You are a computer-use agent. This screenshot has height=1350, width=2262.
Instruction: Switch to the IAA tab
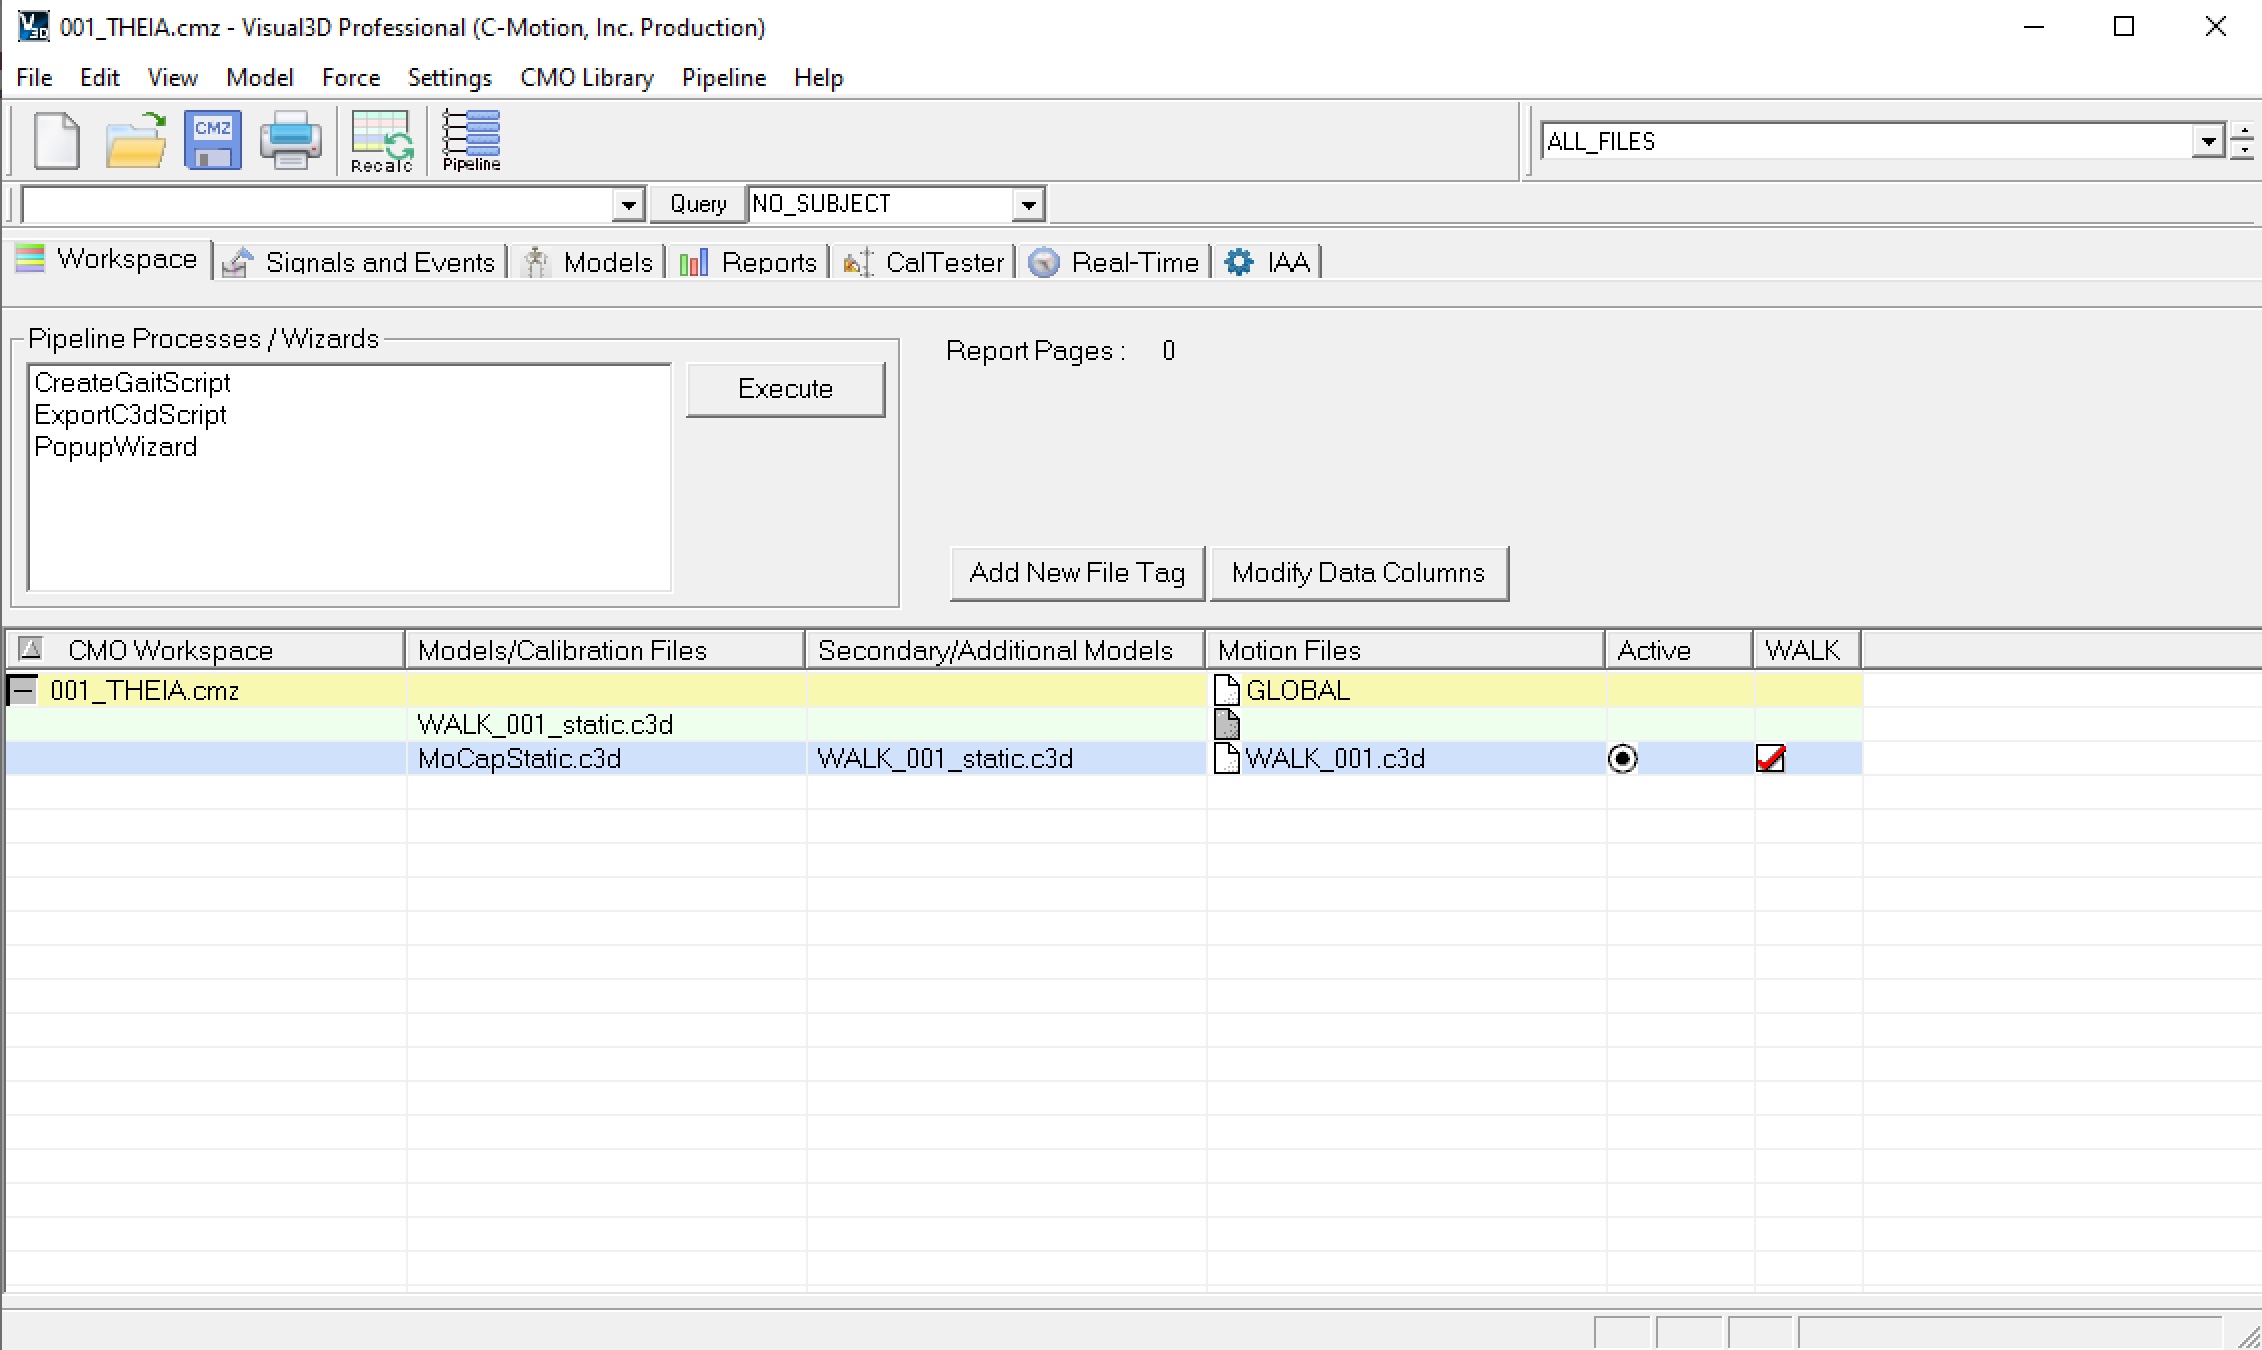coord(1268,262)
